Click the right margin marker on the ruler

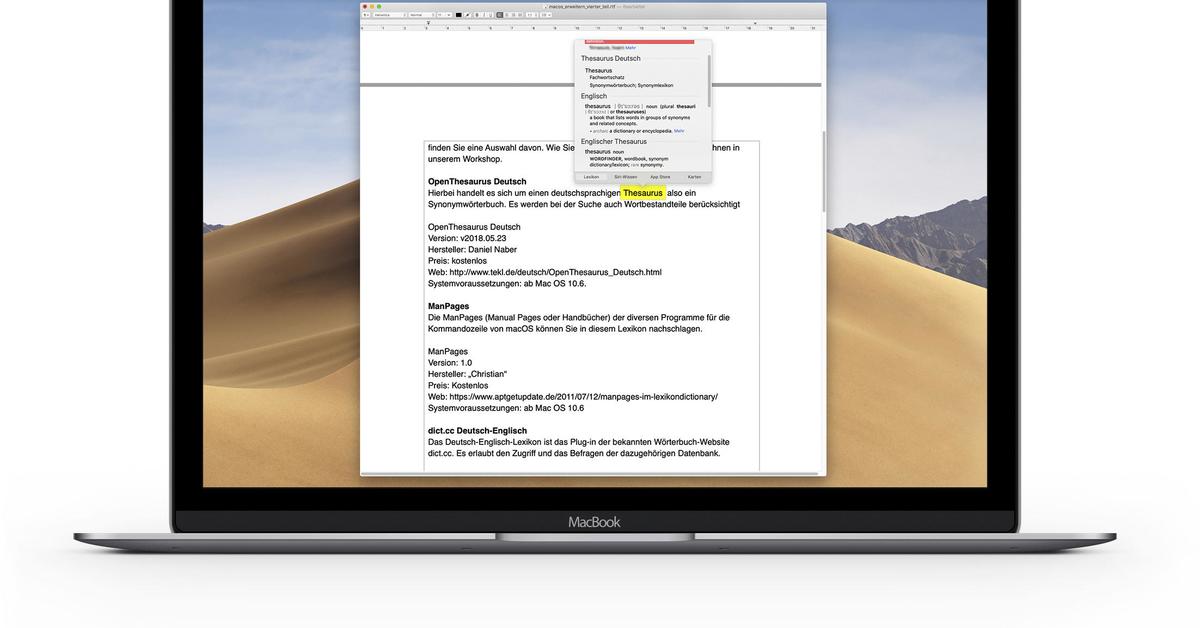point(755,23)
